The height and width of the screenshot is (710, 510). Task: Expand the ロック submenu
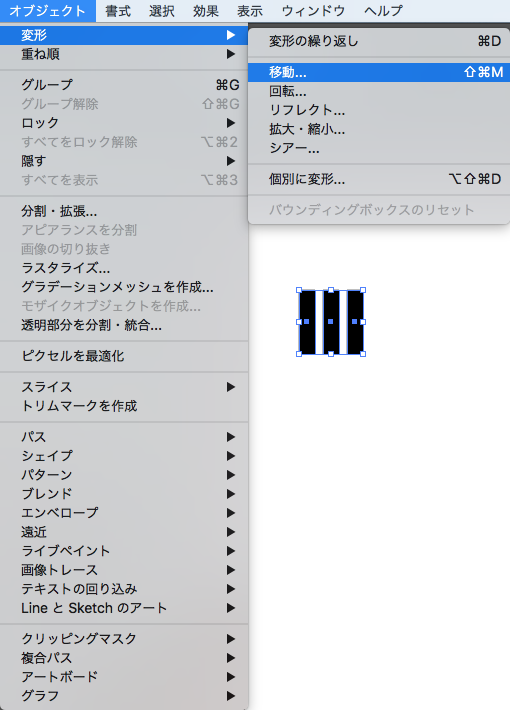(x=124, y=123)
